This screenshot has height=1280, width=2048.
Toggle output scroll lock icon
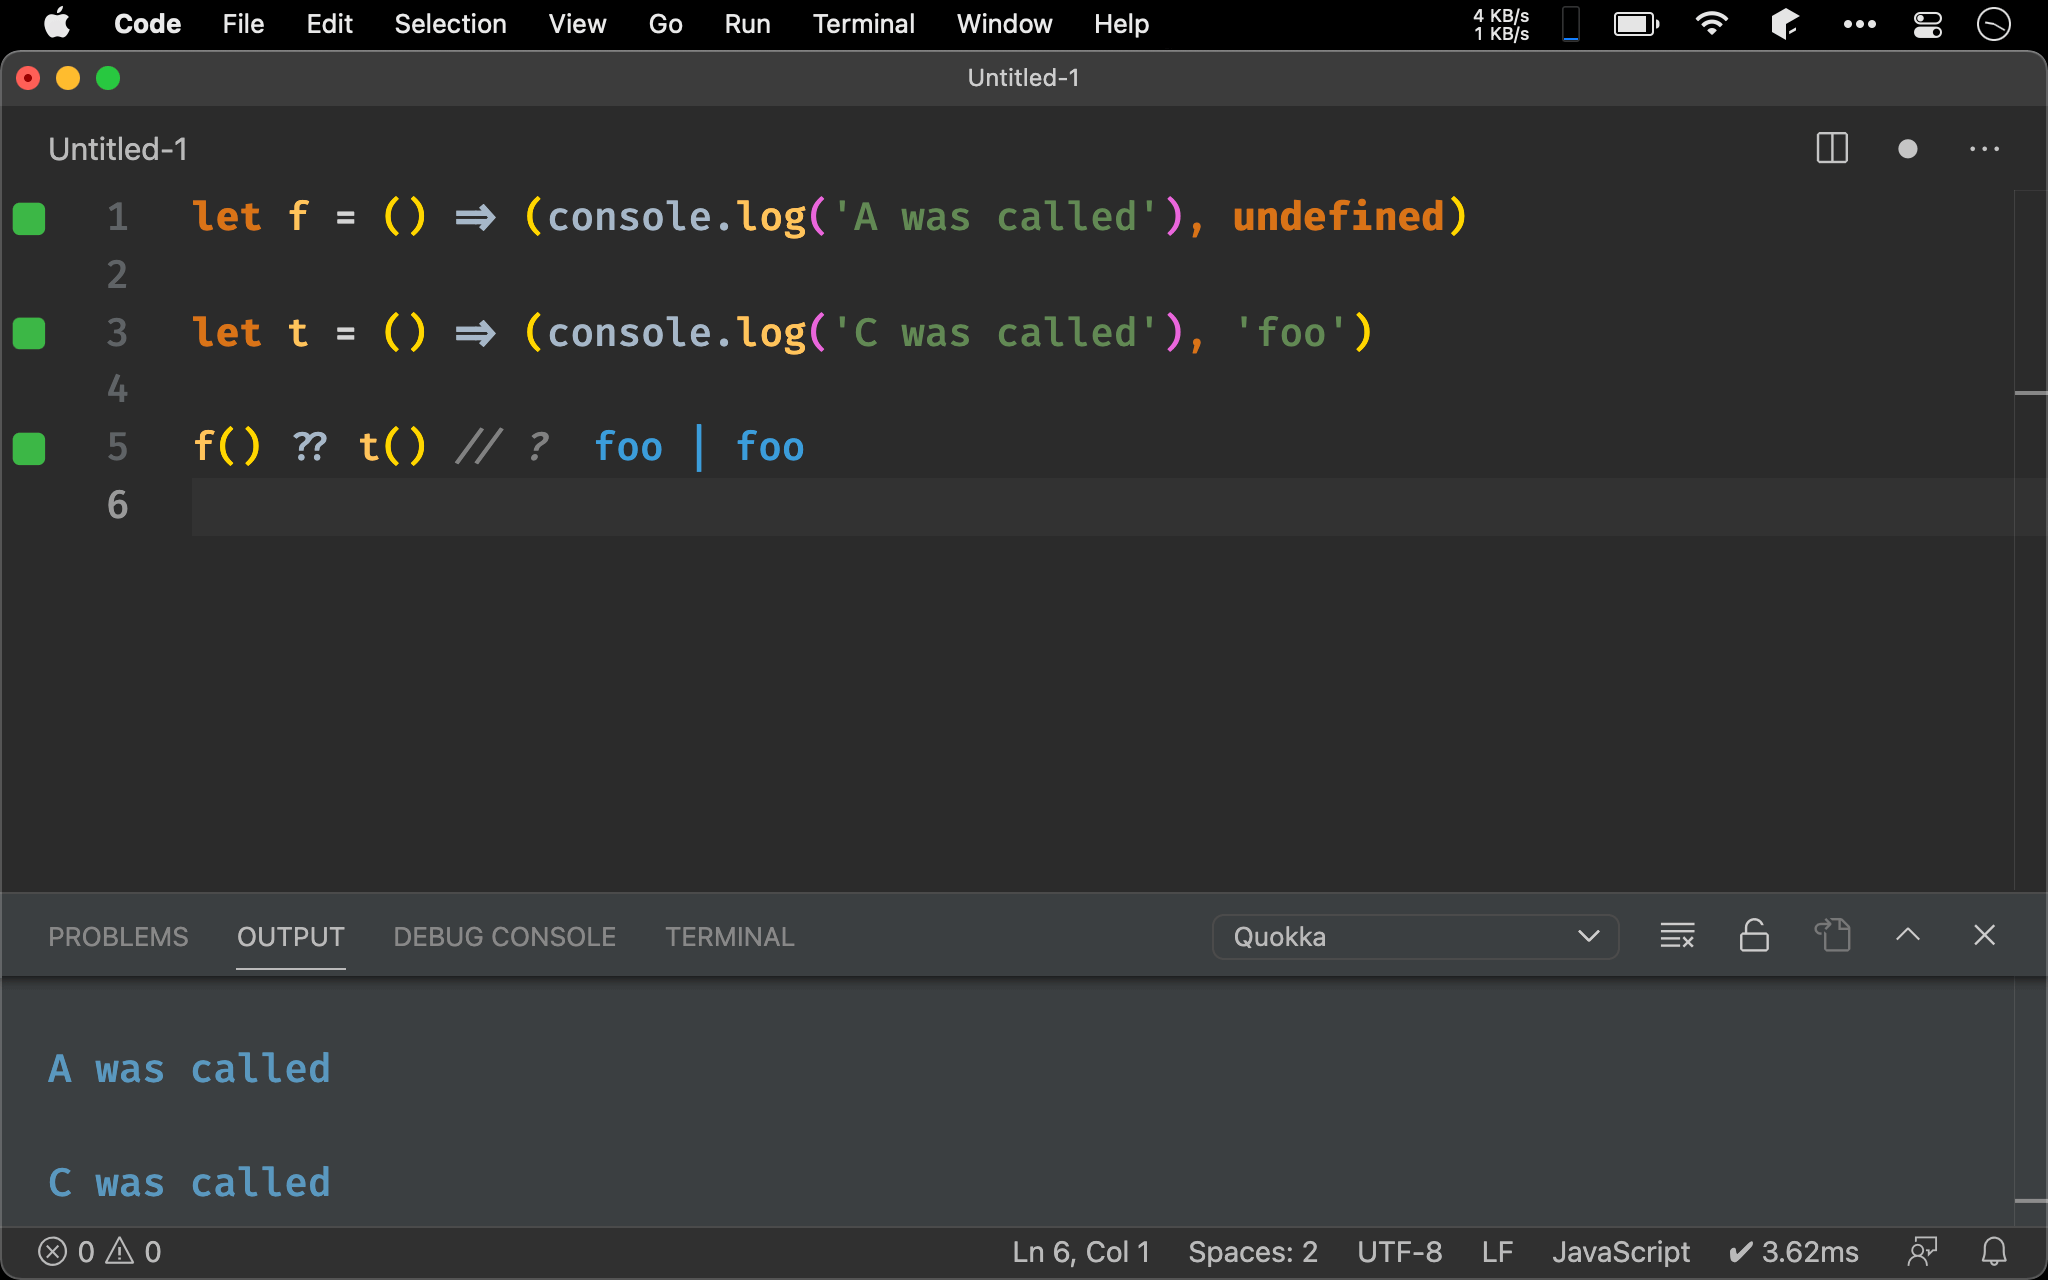point(1754,936)
